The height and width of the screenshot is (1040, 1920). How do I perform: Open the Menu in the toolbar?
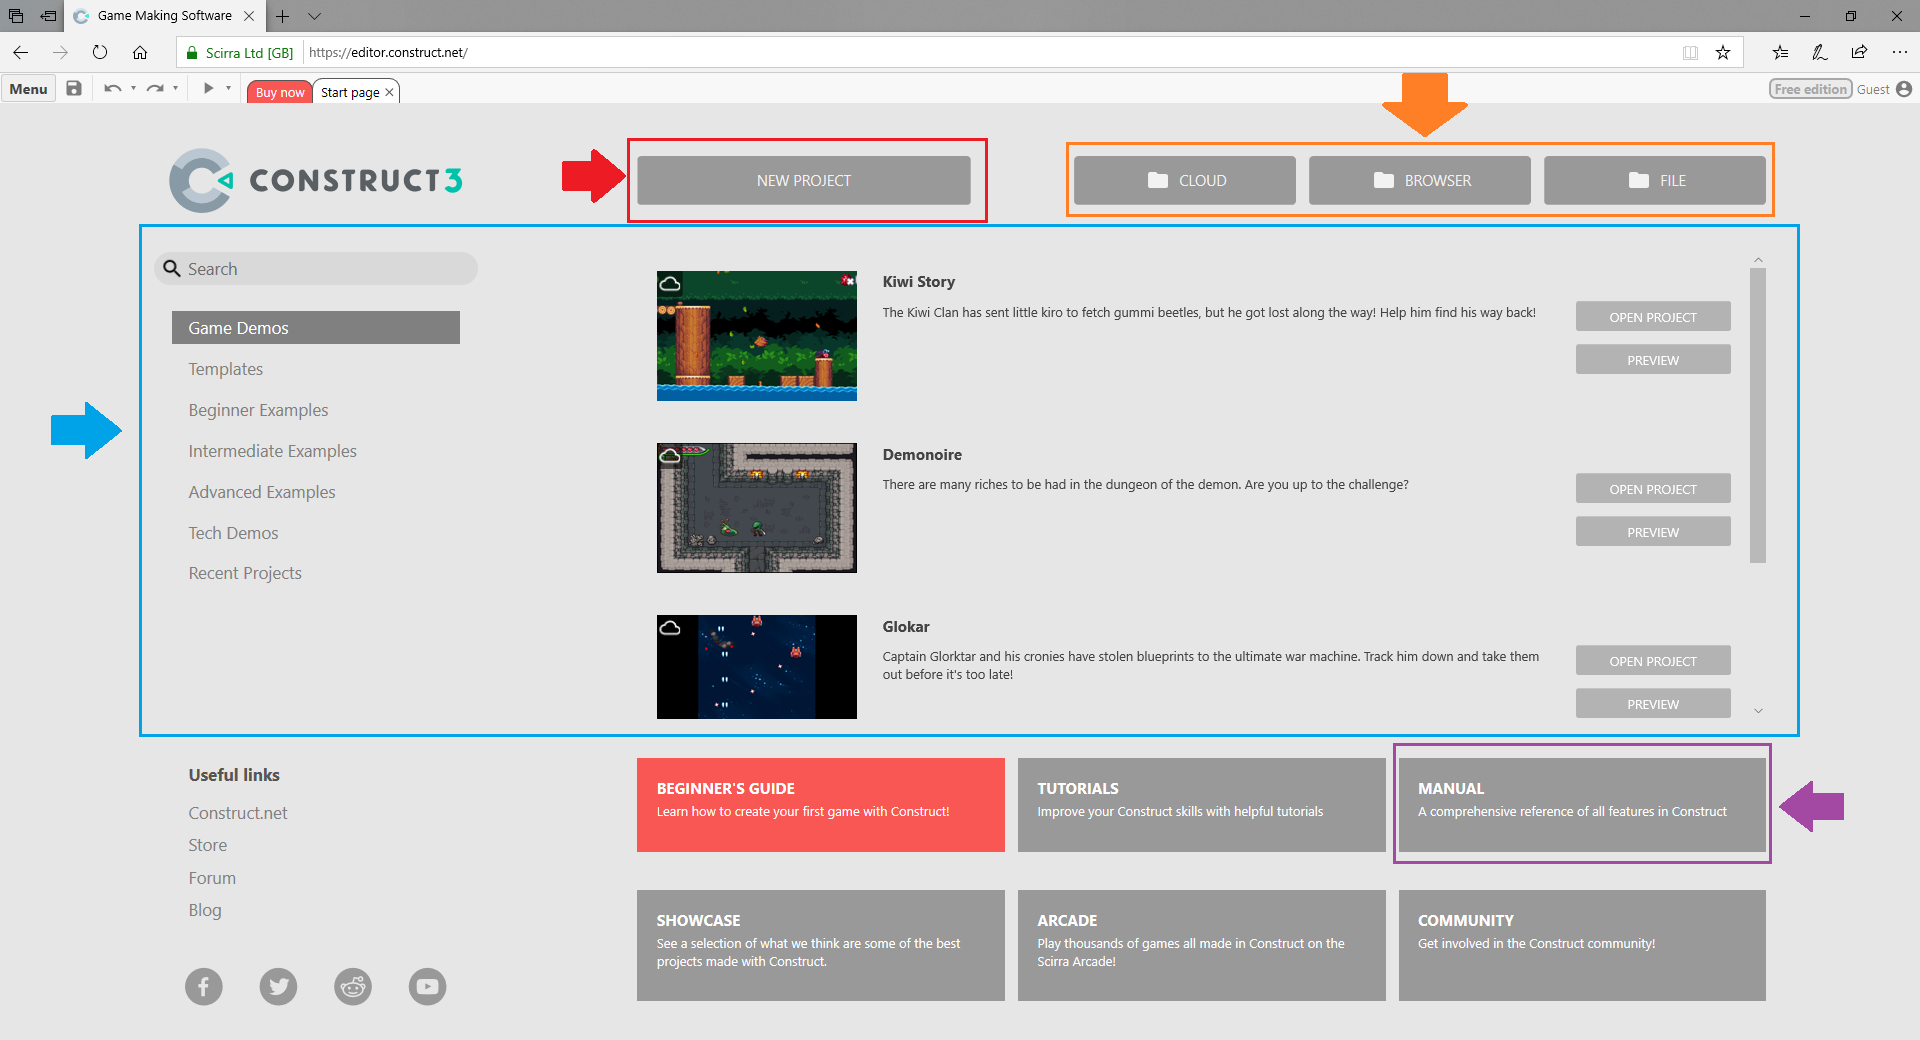point(28,89)
